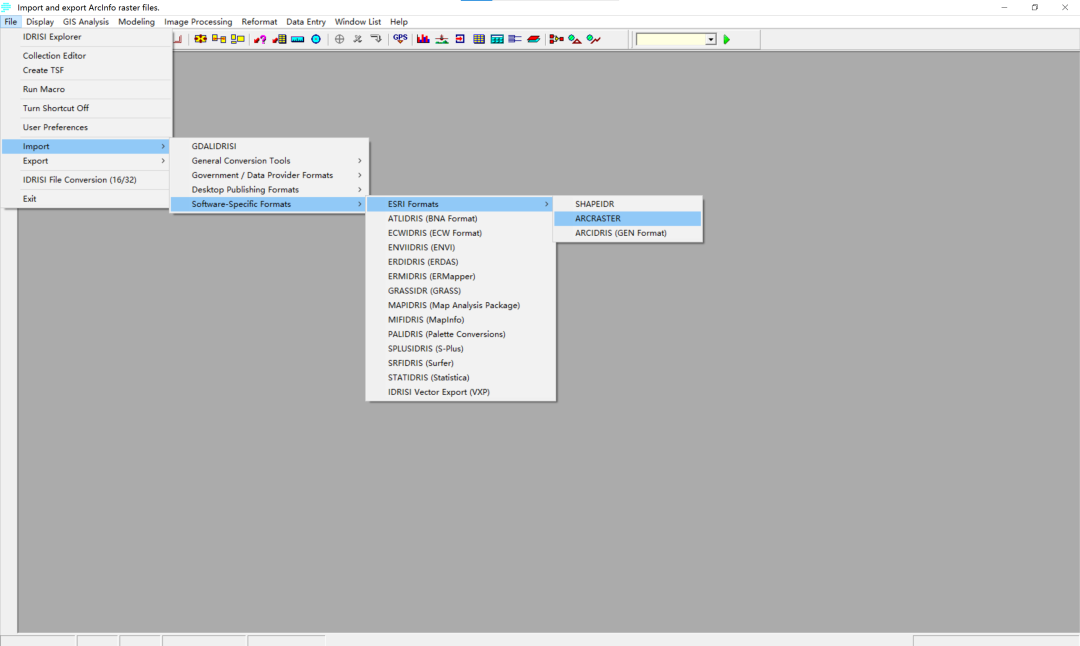Click the cursor inquiry icon with question mark
The image size is (1080, 646).
click(260, 39)
